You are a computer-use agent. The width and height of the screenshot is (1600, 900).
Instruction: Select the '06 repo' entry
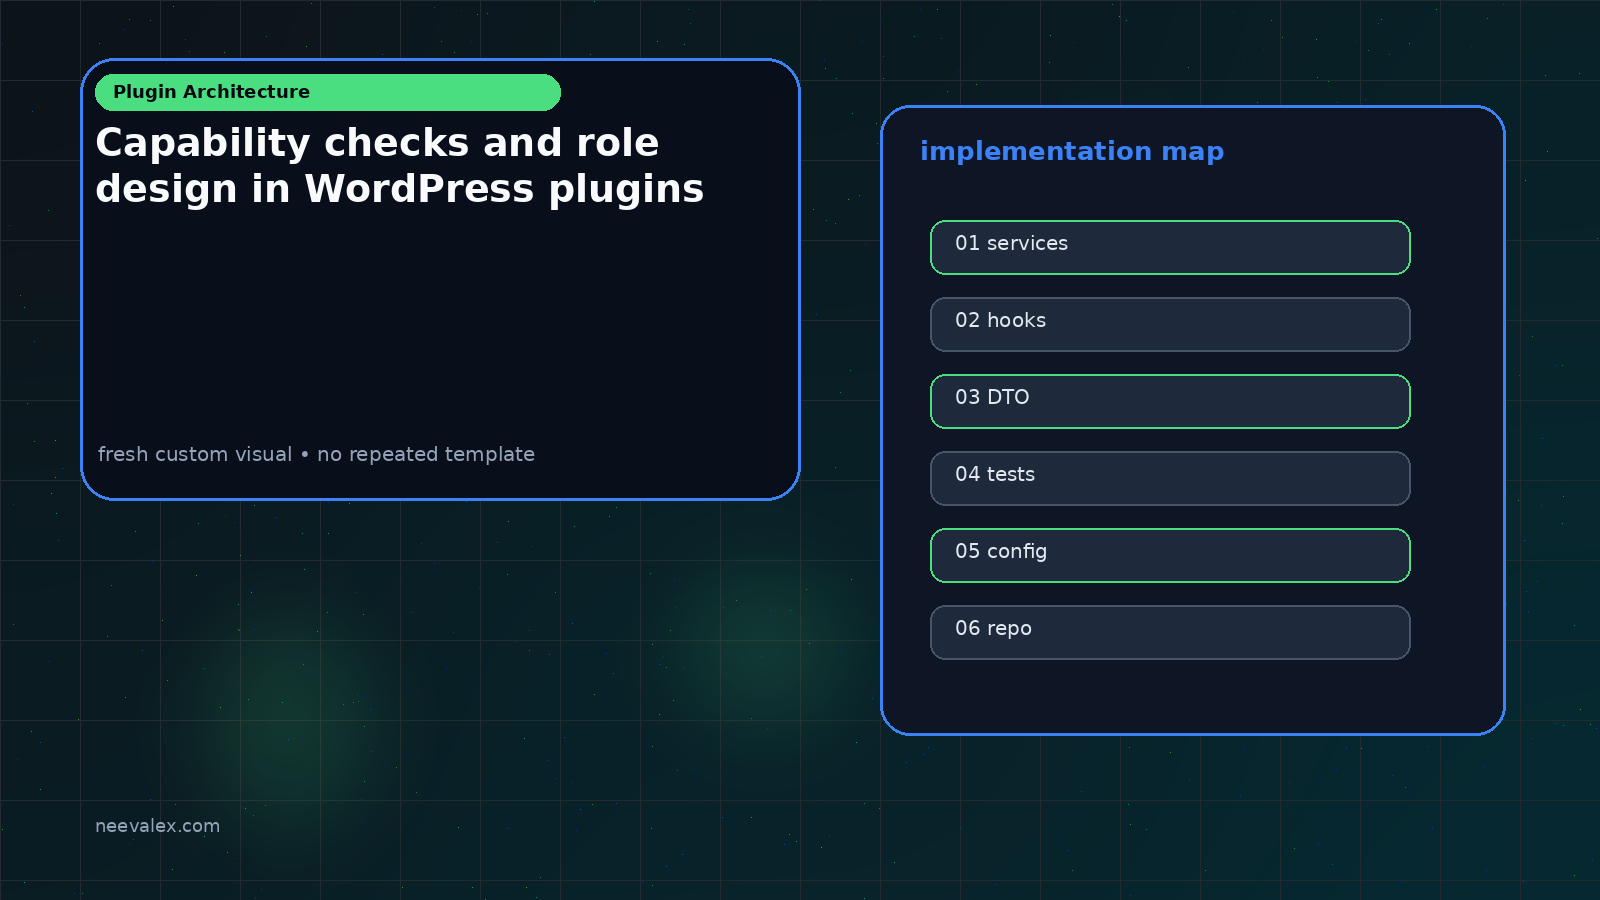coord(1170,632)
